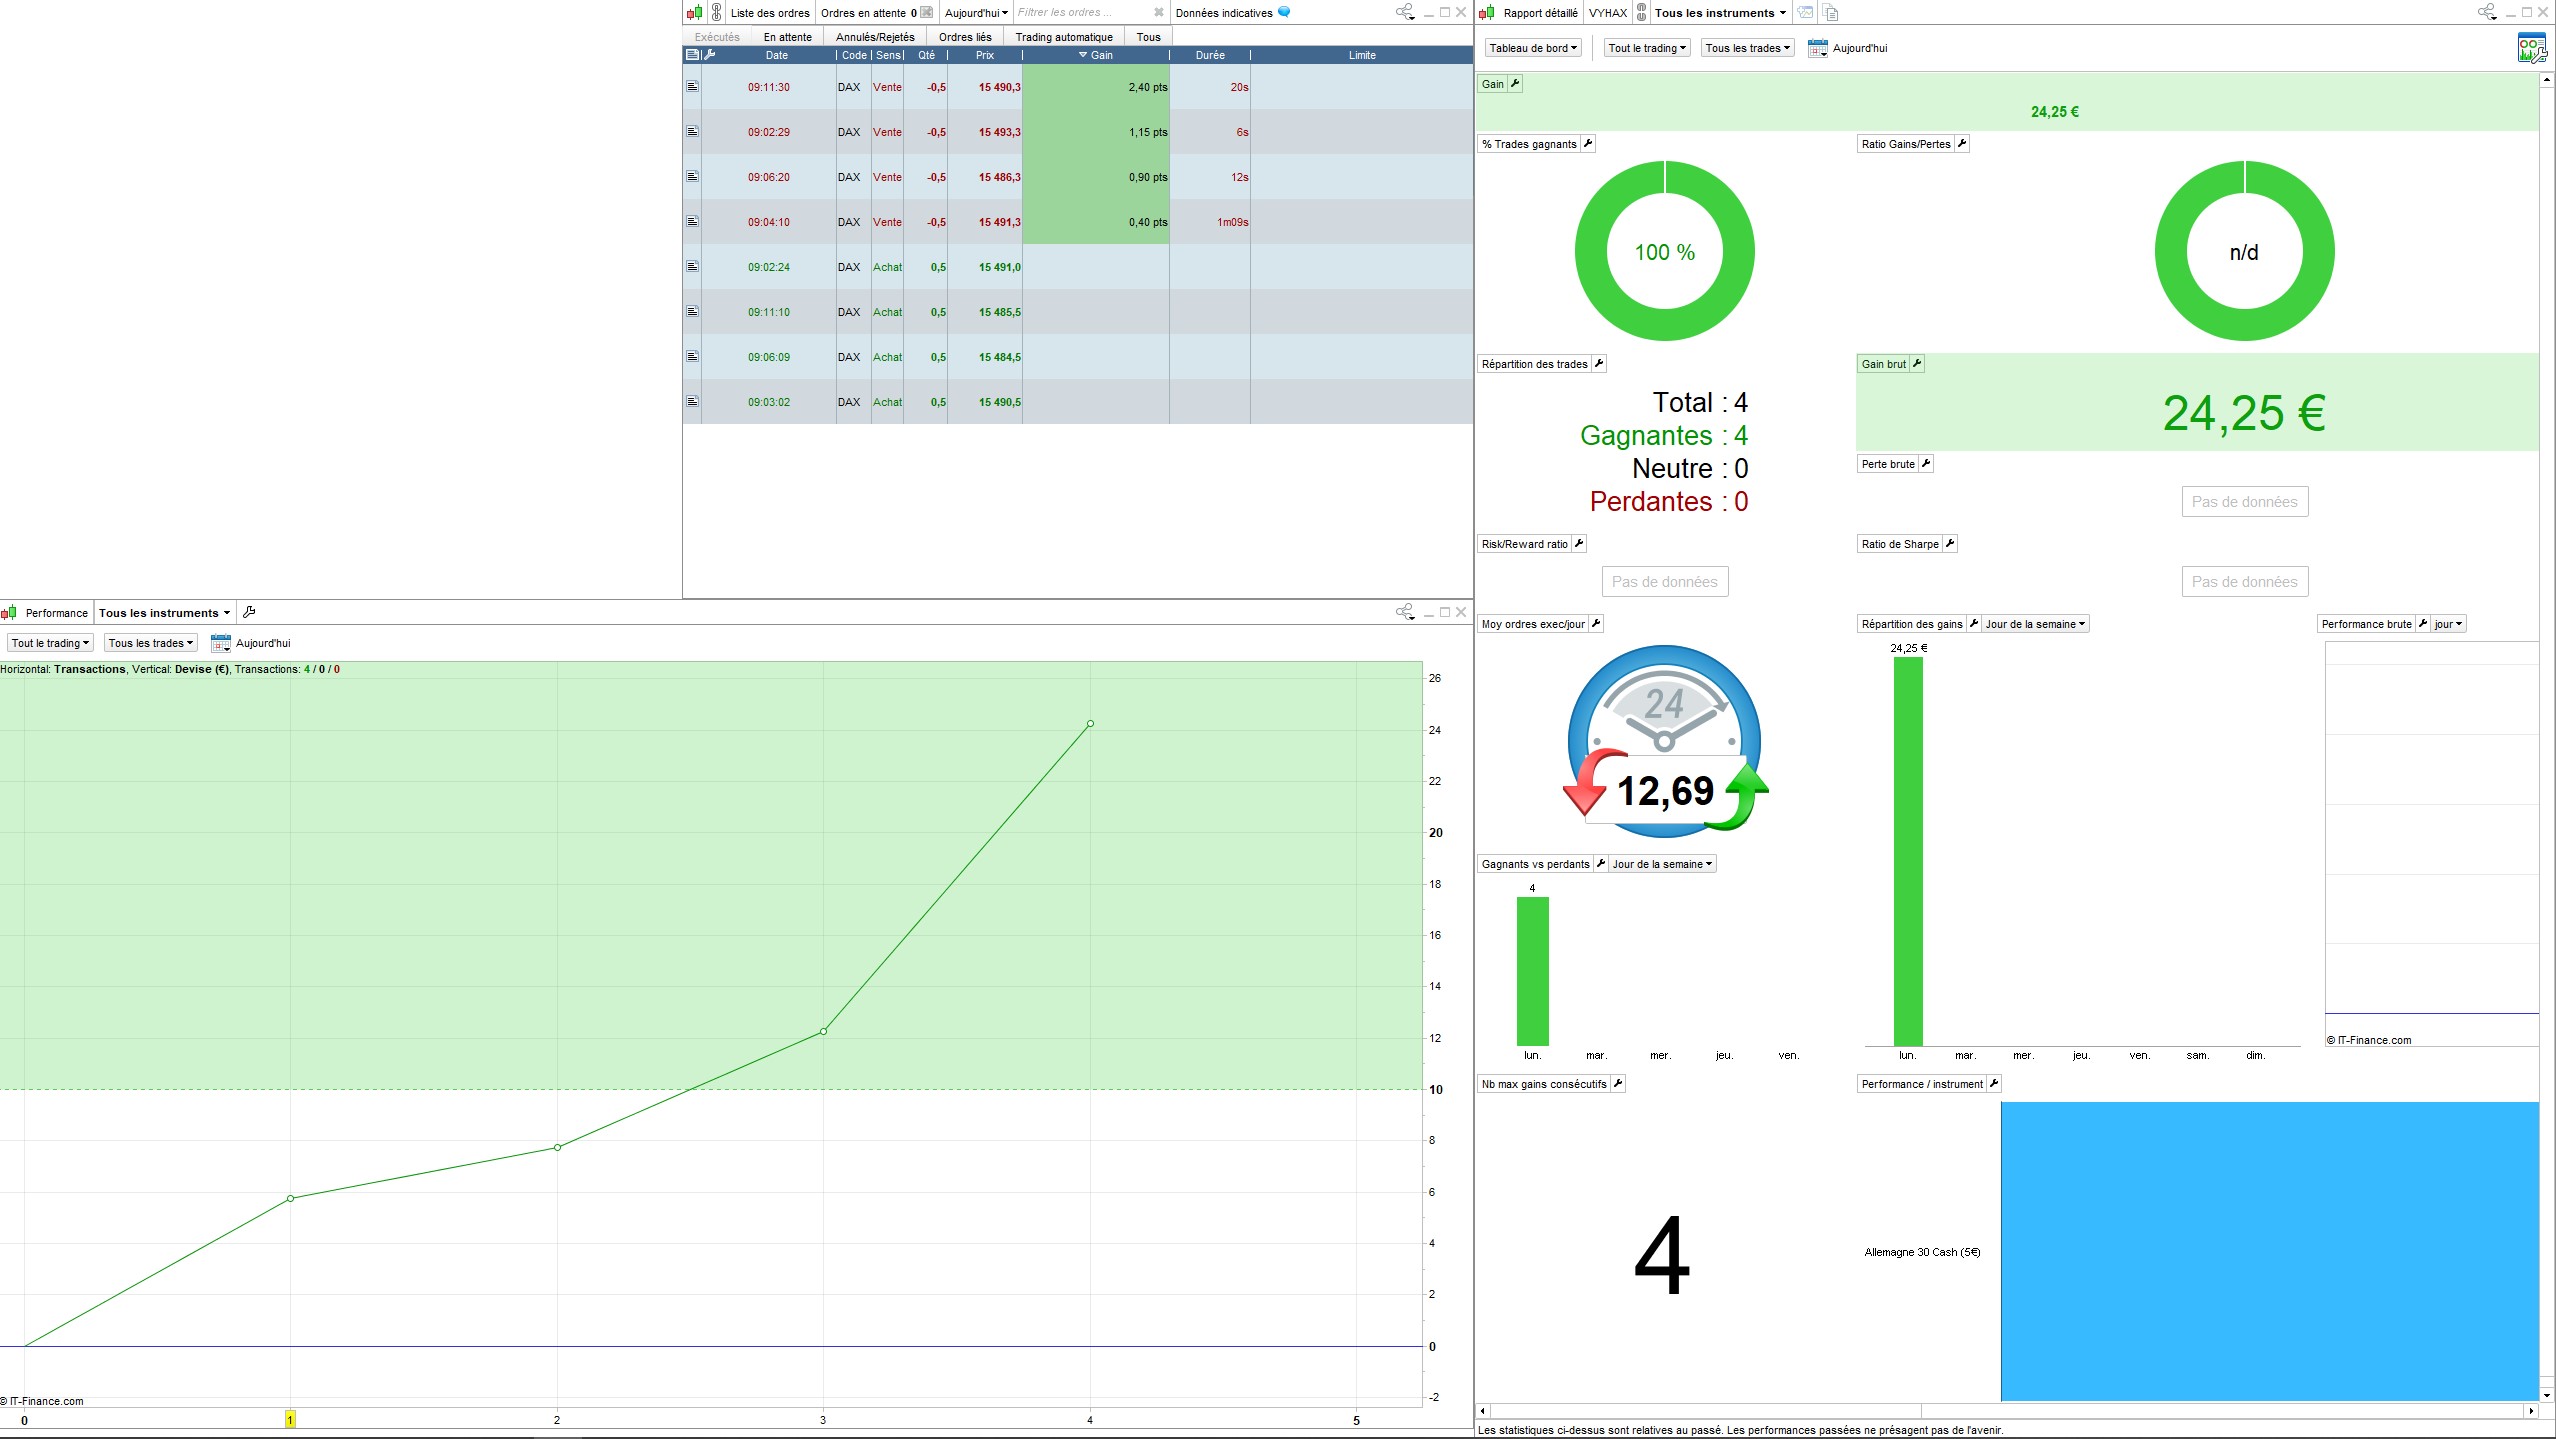Screen dimensions: 2556x1439
Task: Open the Jour de la semaine dropdown for Répartition des gains
Action: tap(2035, 624)
